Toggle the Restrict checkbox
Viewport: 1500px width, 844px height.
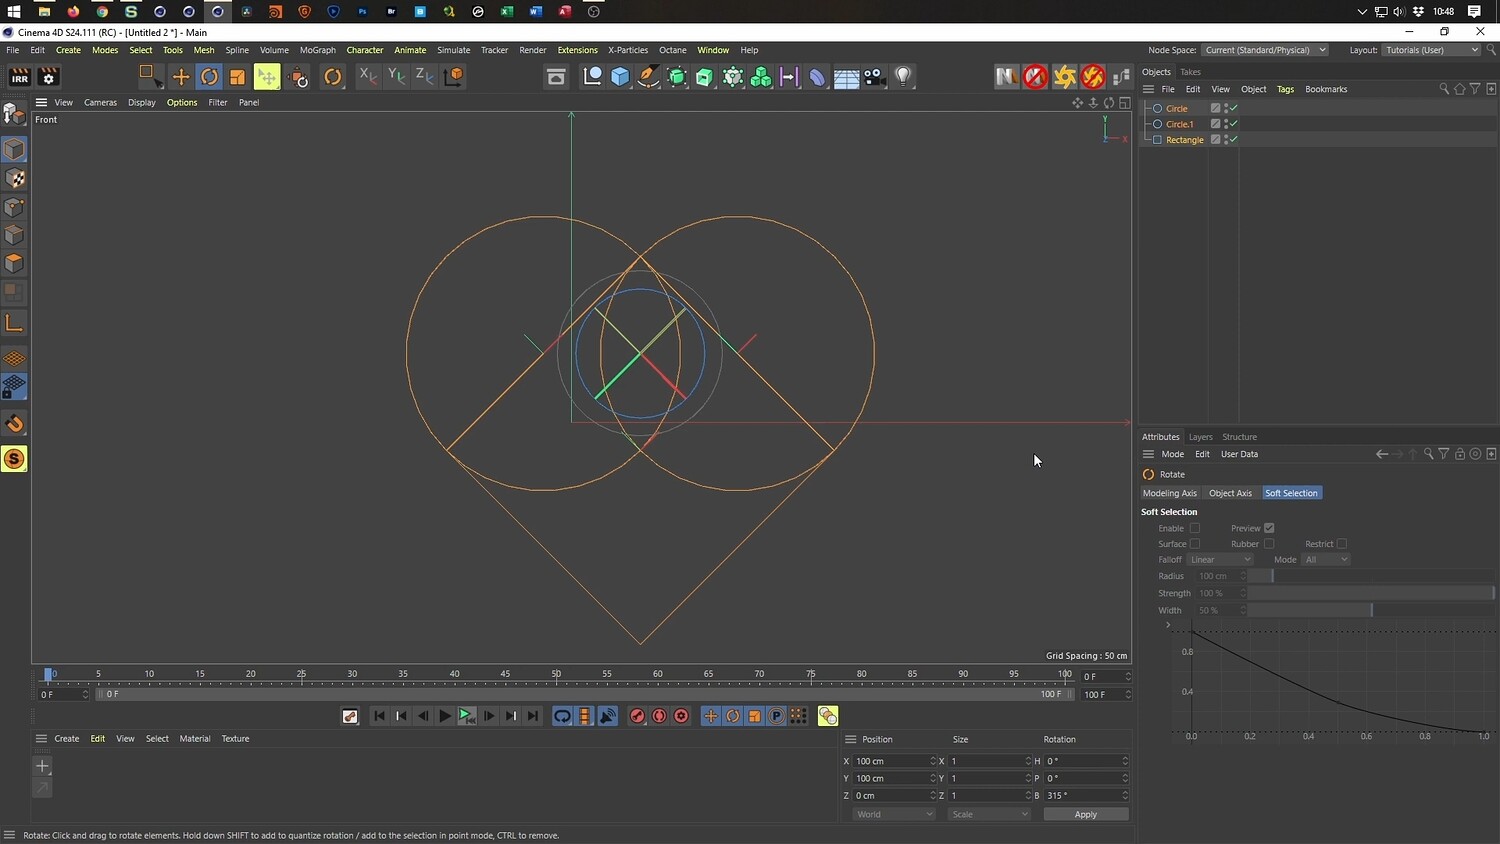pyautogui.click(x=1342, y=544)
